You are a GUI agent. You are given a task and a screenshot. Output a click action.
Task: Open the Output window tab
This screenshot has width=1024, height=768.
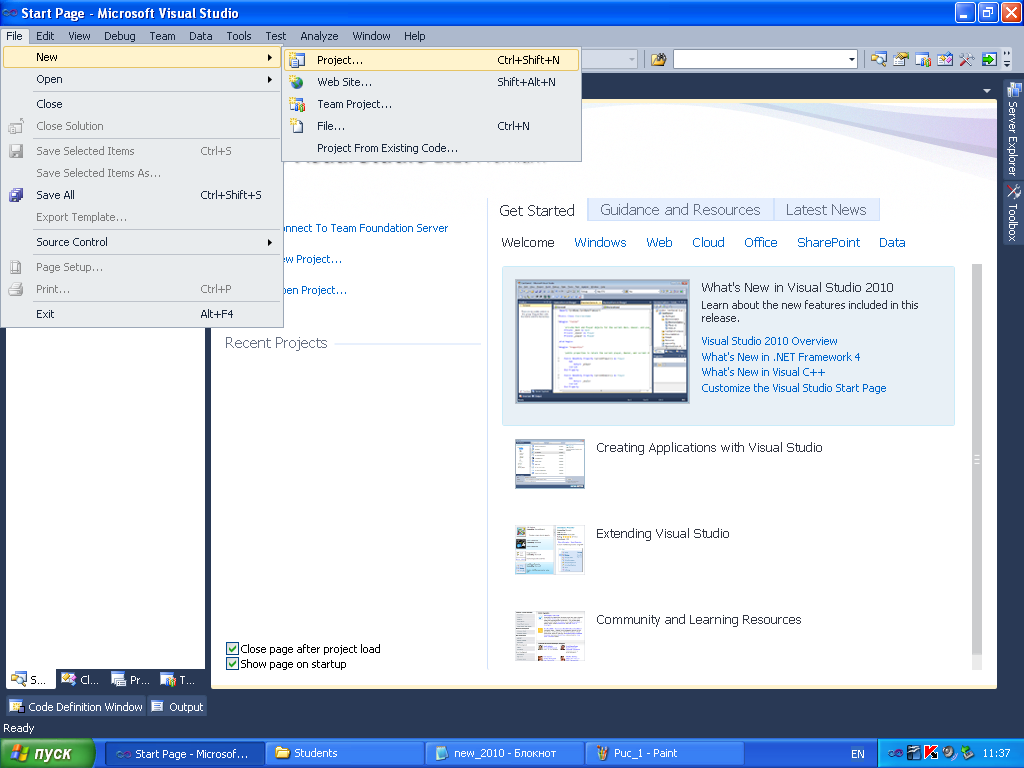(178, 707)
